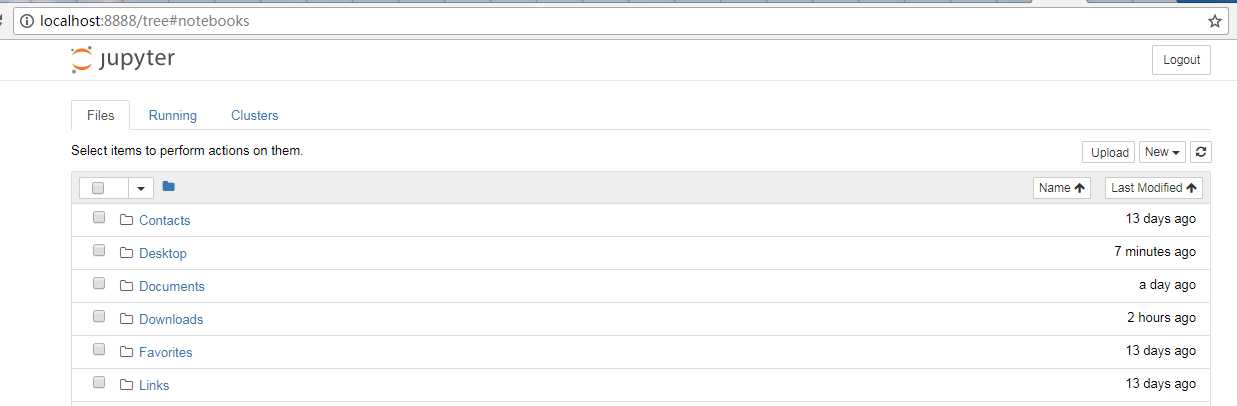
Task: Bookmark page with the star icon
Action: [1215, 21]
